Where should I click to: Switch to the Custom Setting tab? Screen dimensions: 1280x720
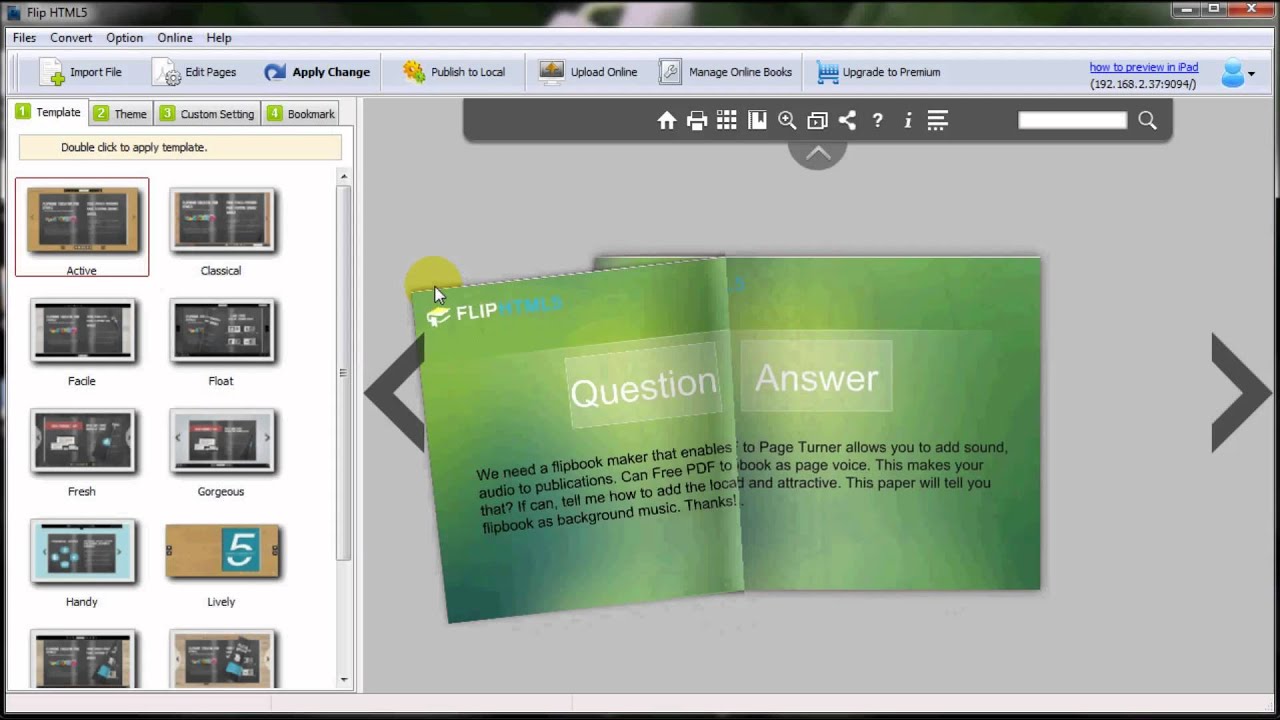pyautogui.click(x=207, y=113)
